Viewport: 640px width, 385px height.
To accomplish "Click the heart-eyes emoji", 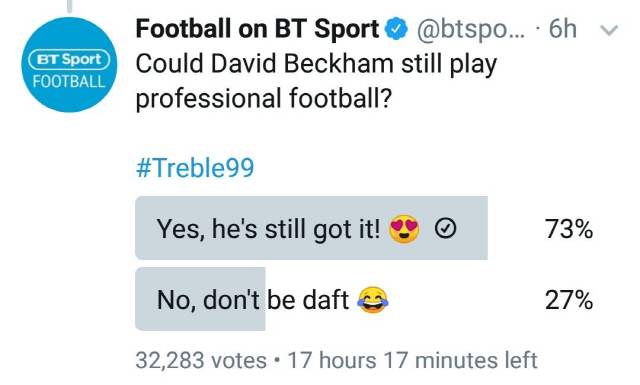I will coord(404,228).
